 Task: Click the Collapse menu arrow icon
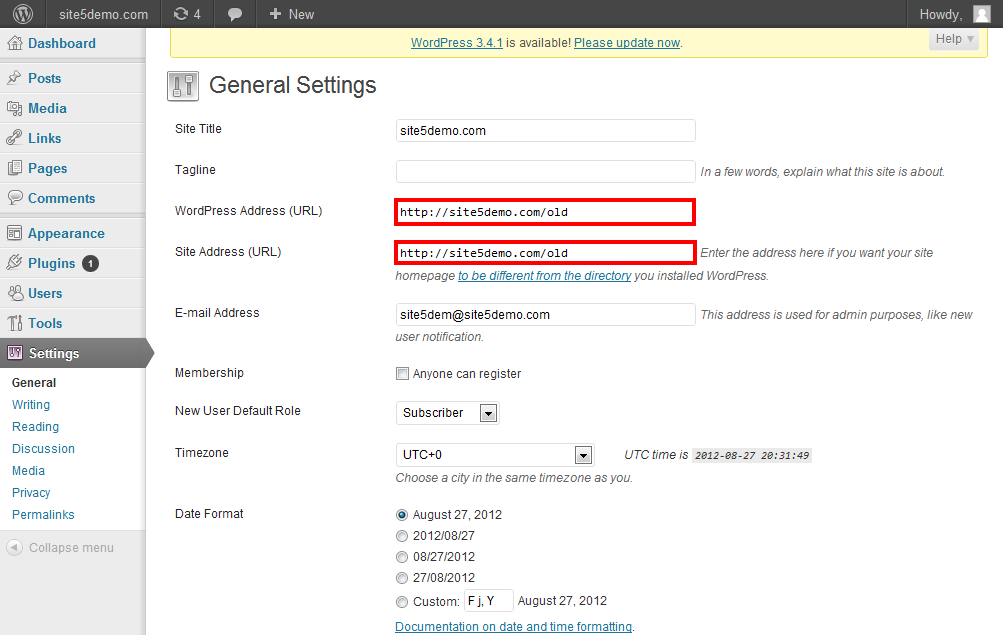pyautogui.click(x=15, y=547)
